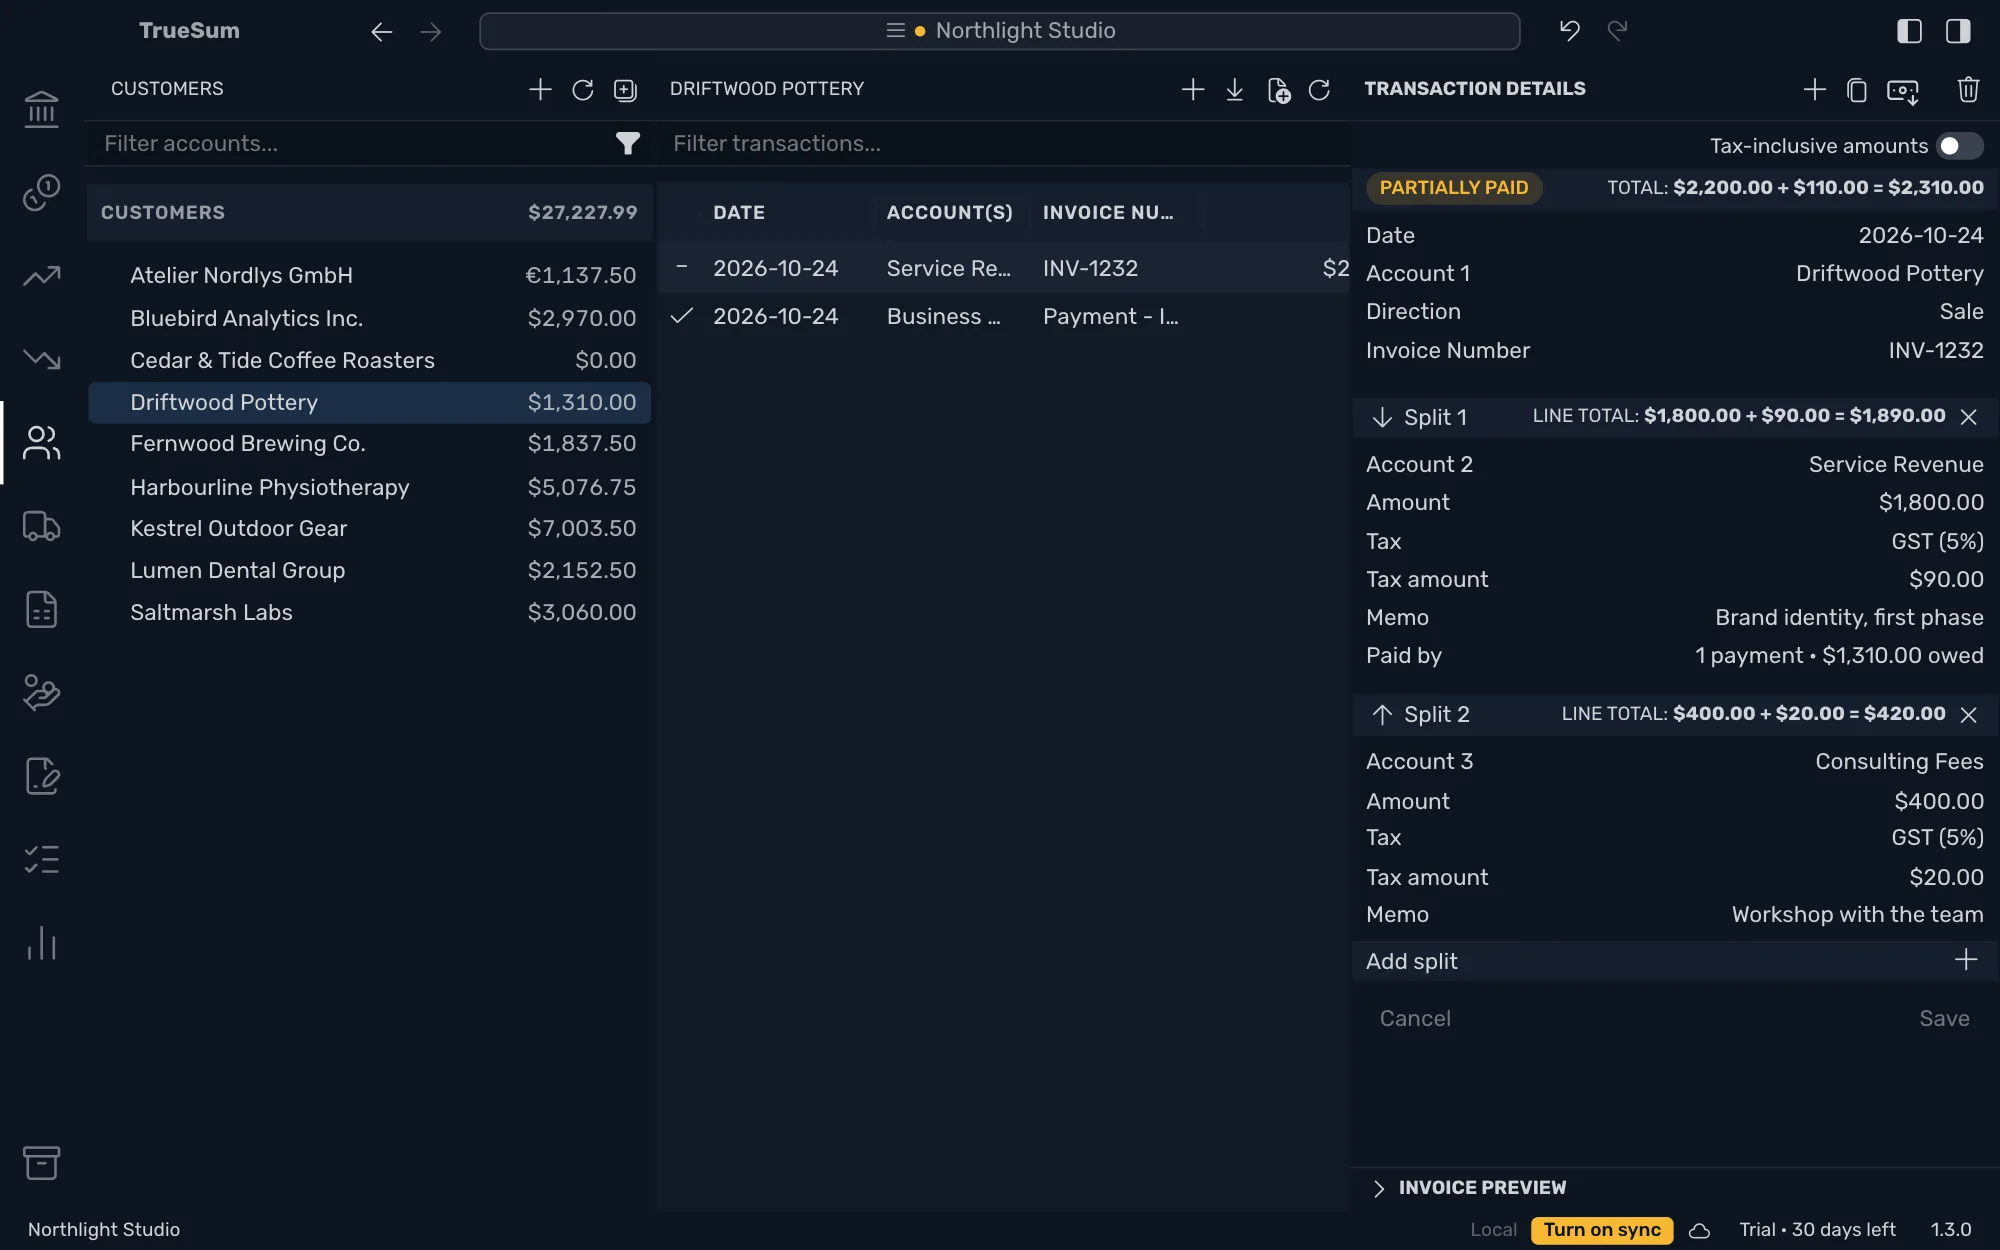Open the checklist tasks sidebar icon
Viewport: 2000px width, 1250px height.
pyautogui.click(x=41, y=859)
